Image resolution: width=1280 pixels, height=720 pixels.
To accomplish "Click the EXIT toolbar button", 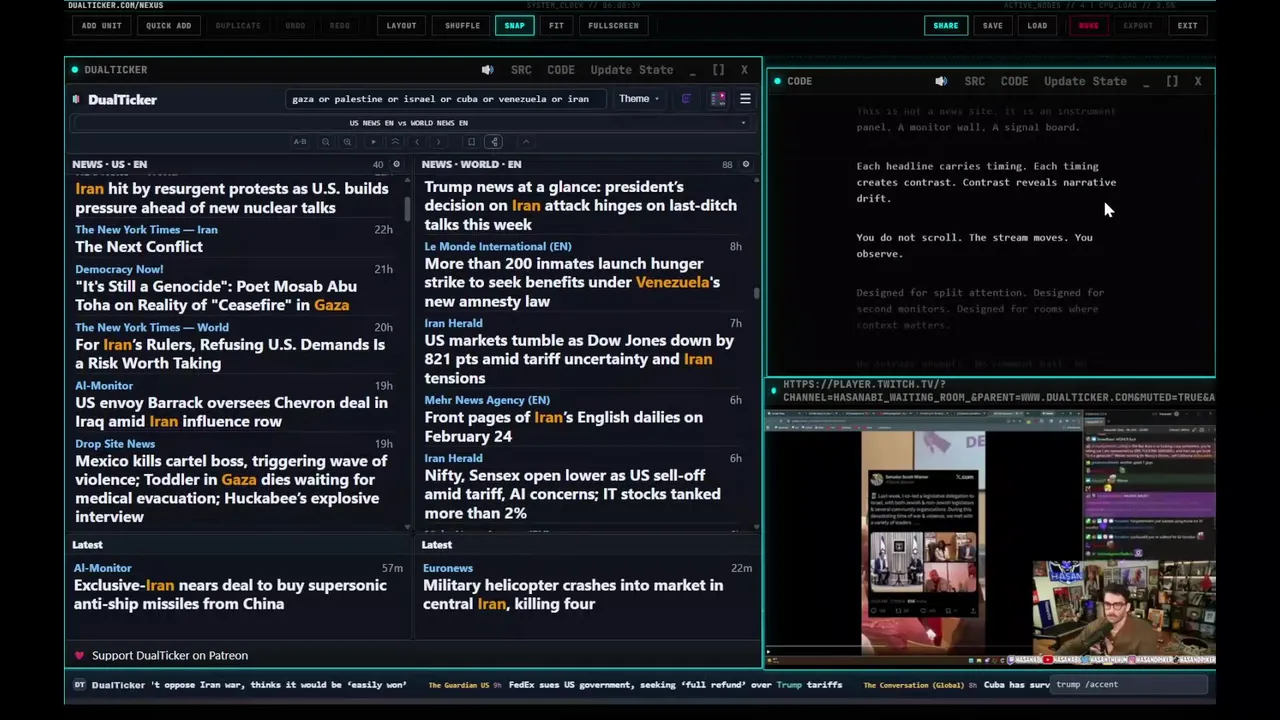I will coord(1187,25).
